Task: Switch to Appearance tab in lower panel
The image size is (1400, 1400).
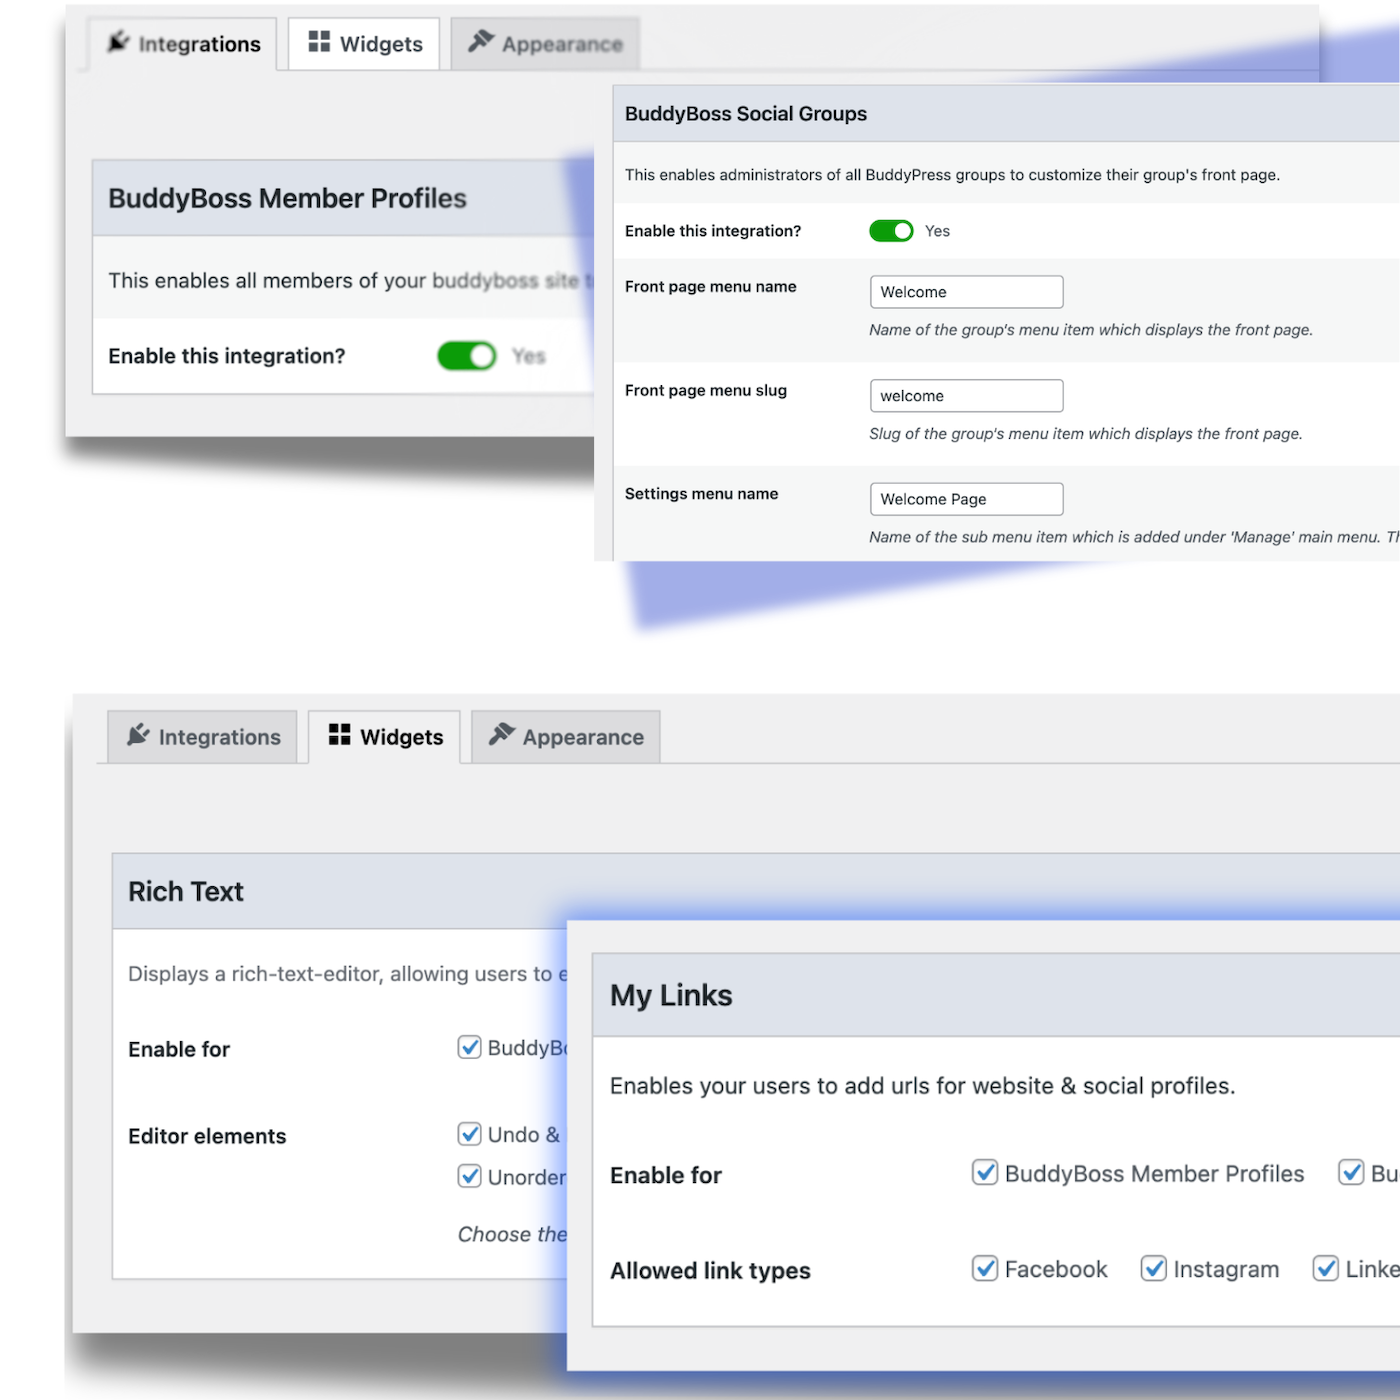Action: click(566, 737)
